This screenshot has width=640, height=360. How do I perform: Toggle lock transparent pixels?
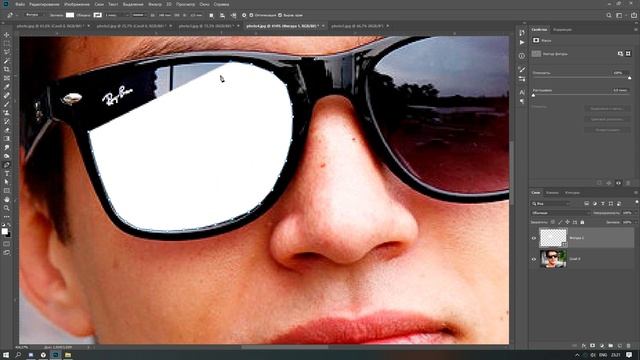click(553, 222)
